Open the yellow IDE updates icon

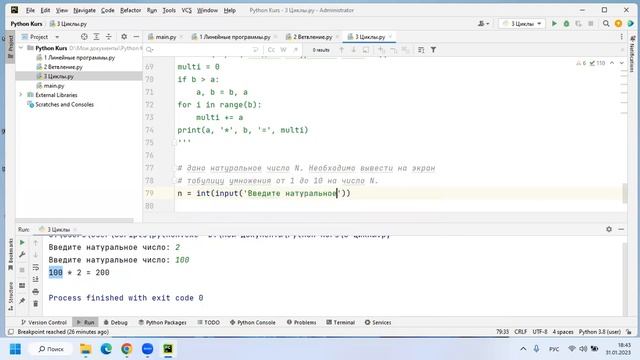618,24
